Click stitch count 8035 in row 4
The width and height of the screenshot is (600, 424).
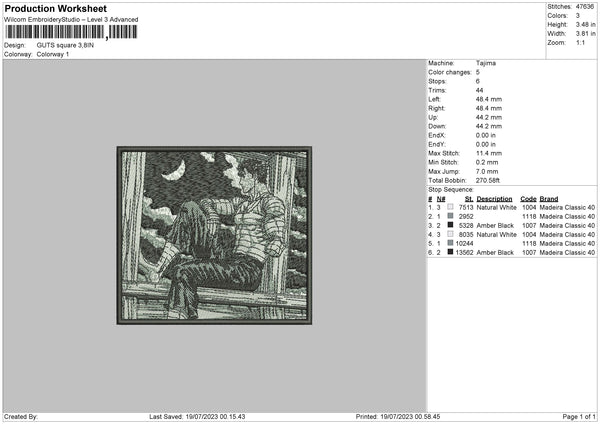[466, 235]
